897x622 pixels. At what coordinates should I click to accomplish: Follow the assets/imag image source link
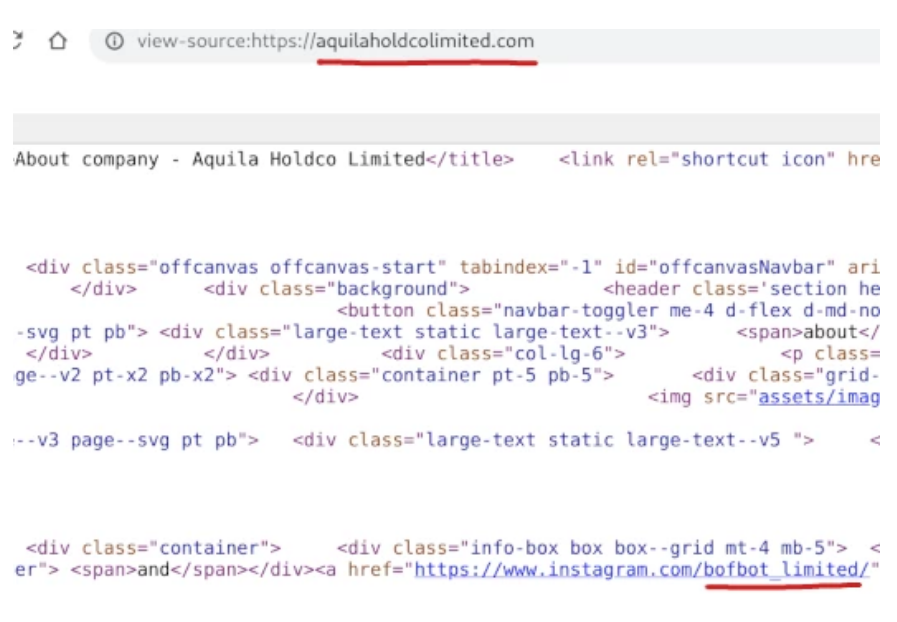[819, 397]
